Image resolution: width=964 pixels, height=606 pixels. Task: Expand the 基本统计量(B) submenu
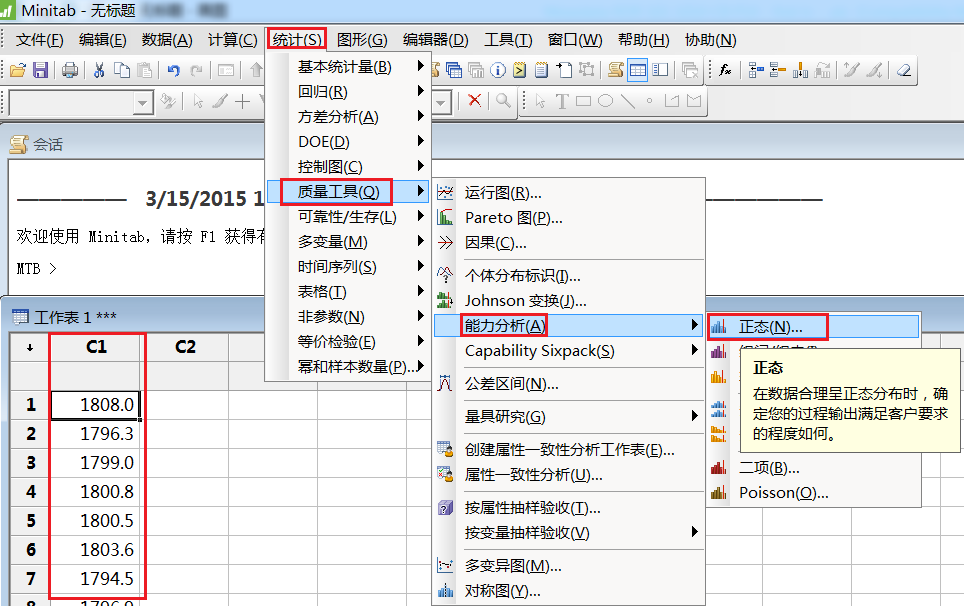coord(349,66)
